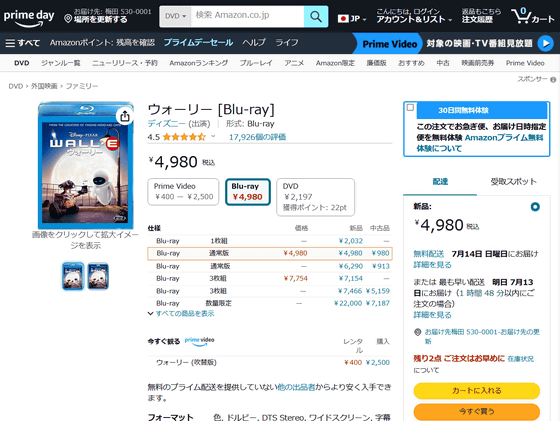
Task: Open 廉価版 submenu item
Action: (376, 63)
